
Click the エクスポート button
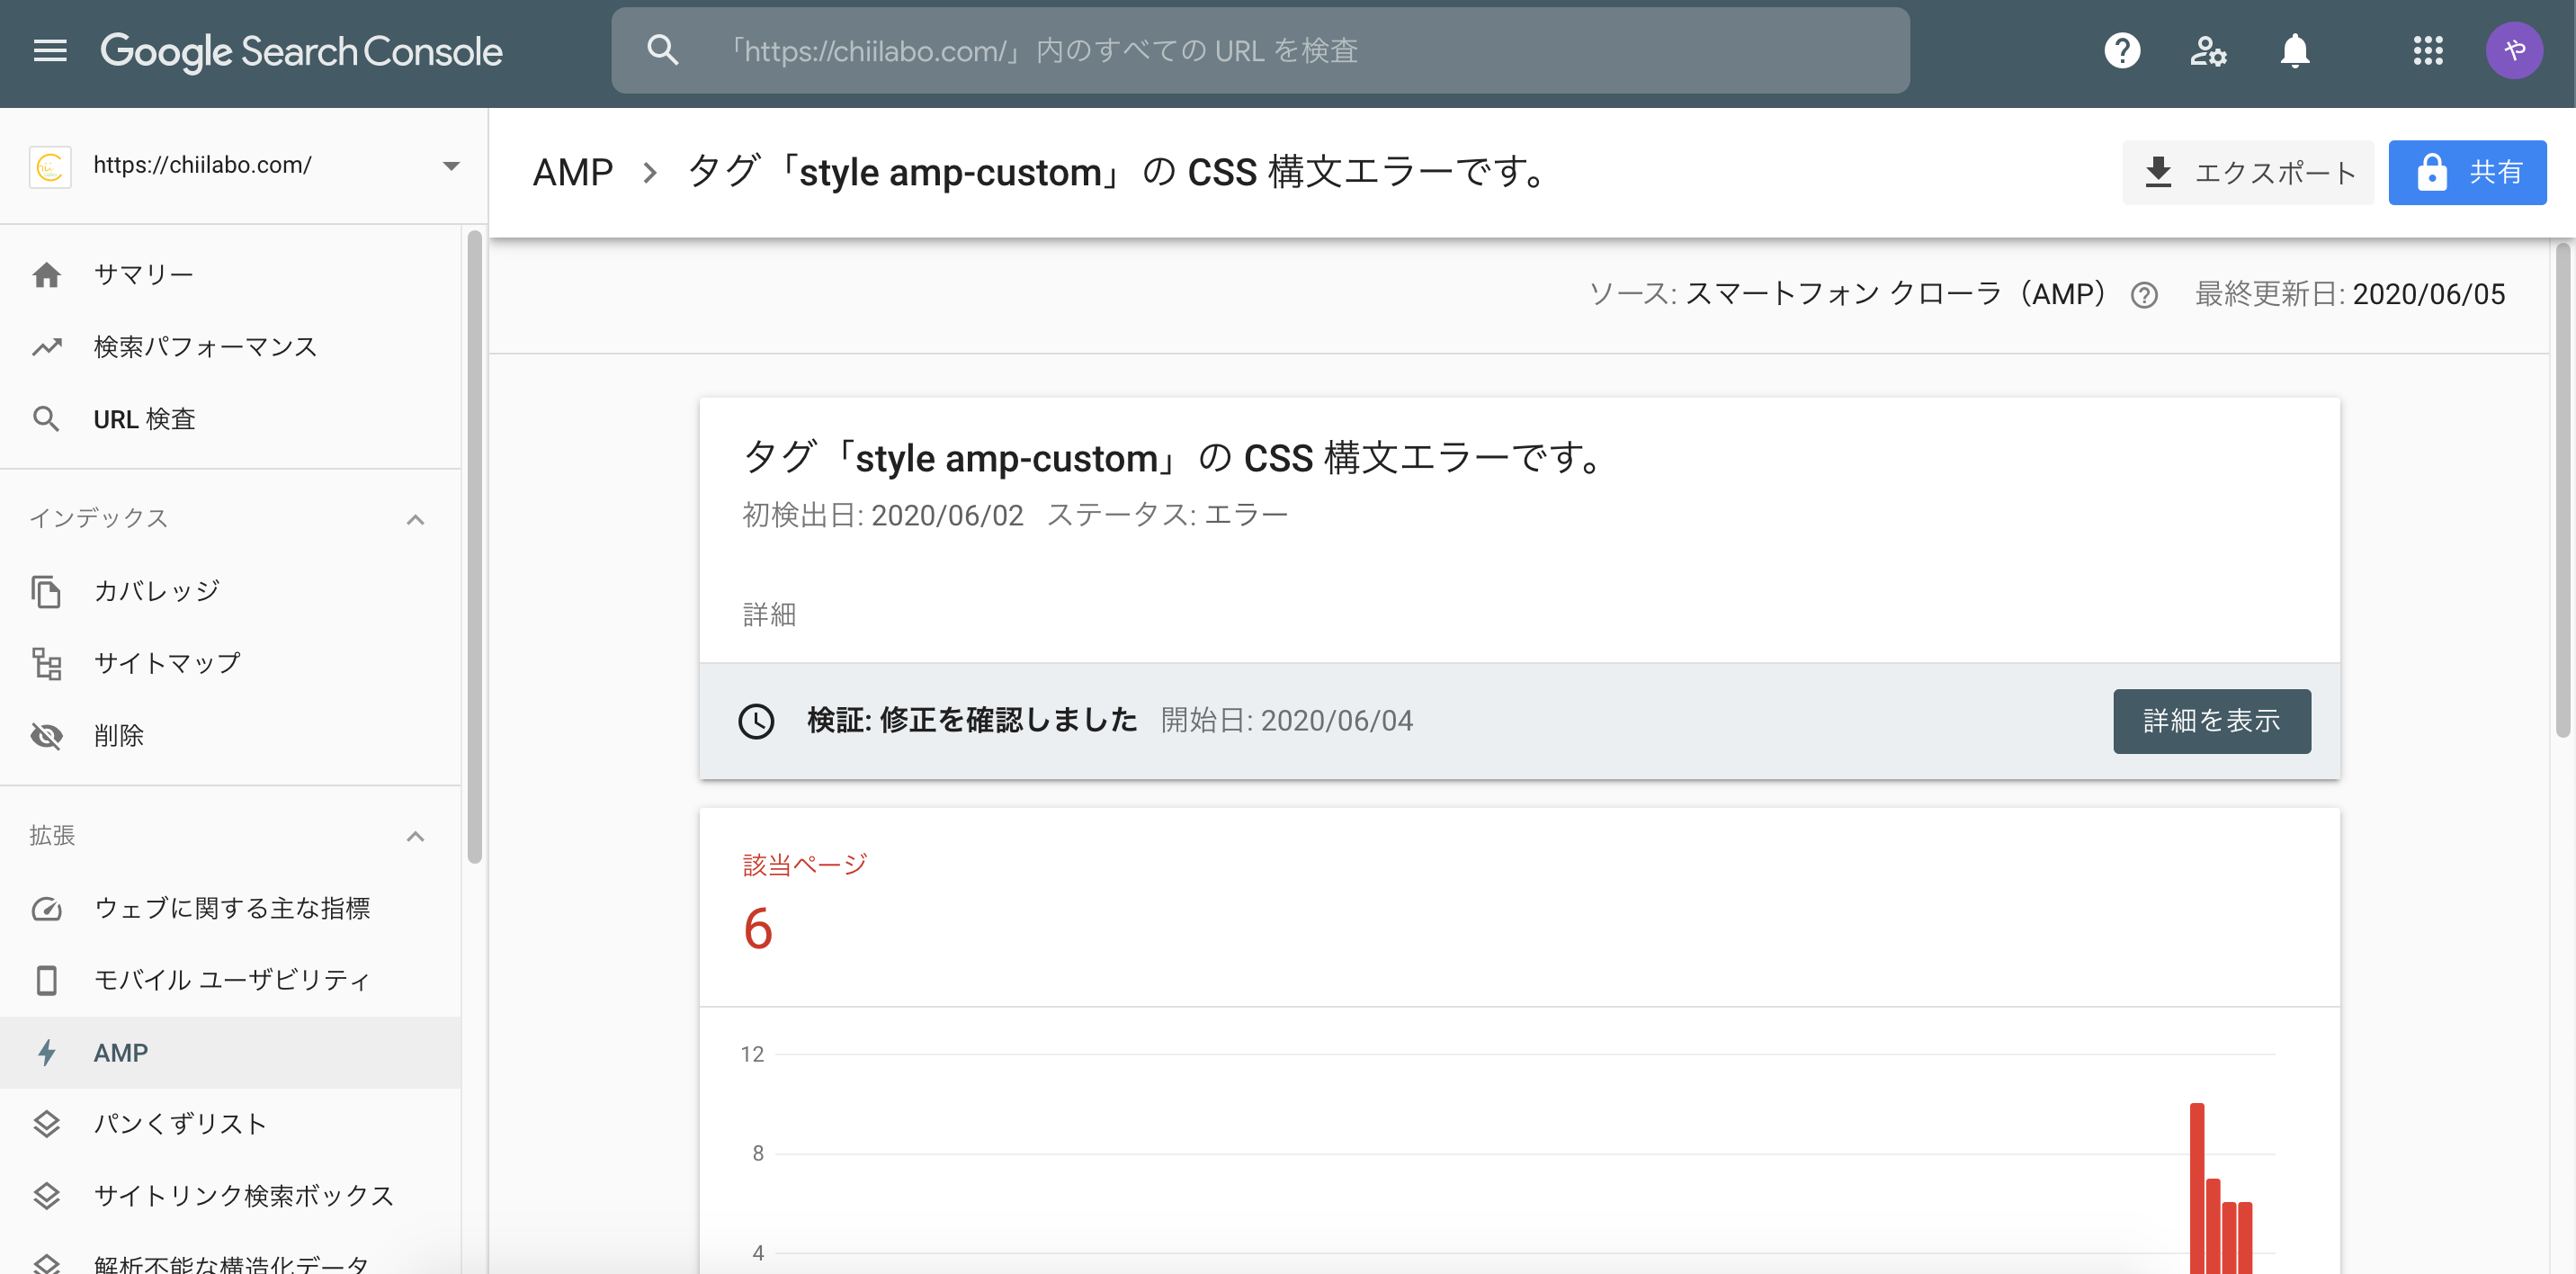point(2247,173)
